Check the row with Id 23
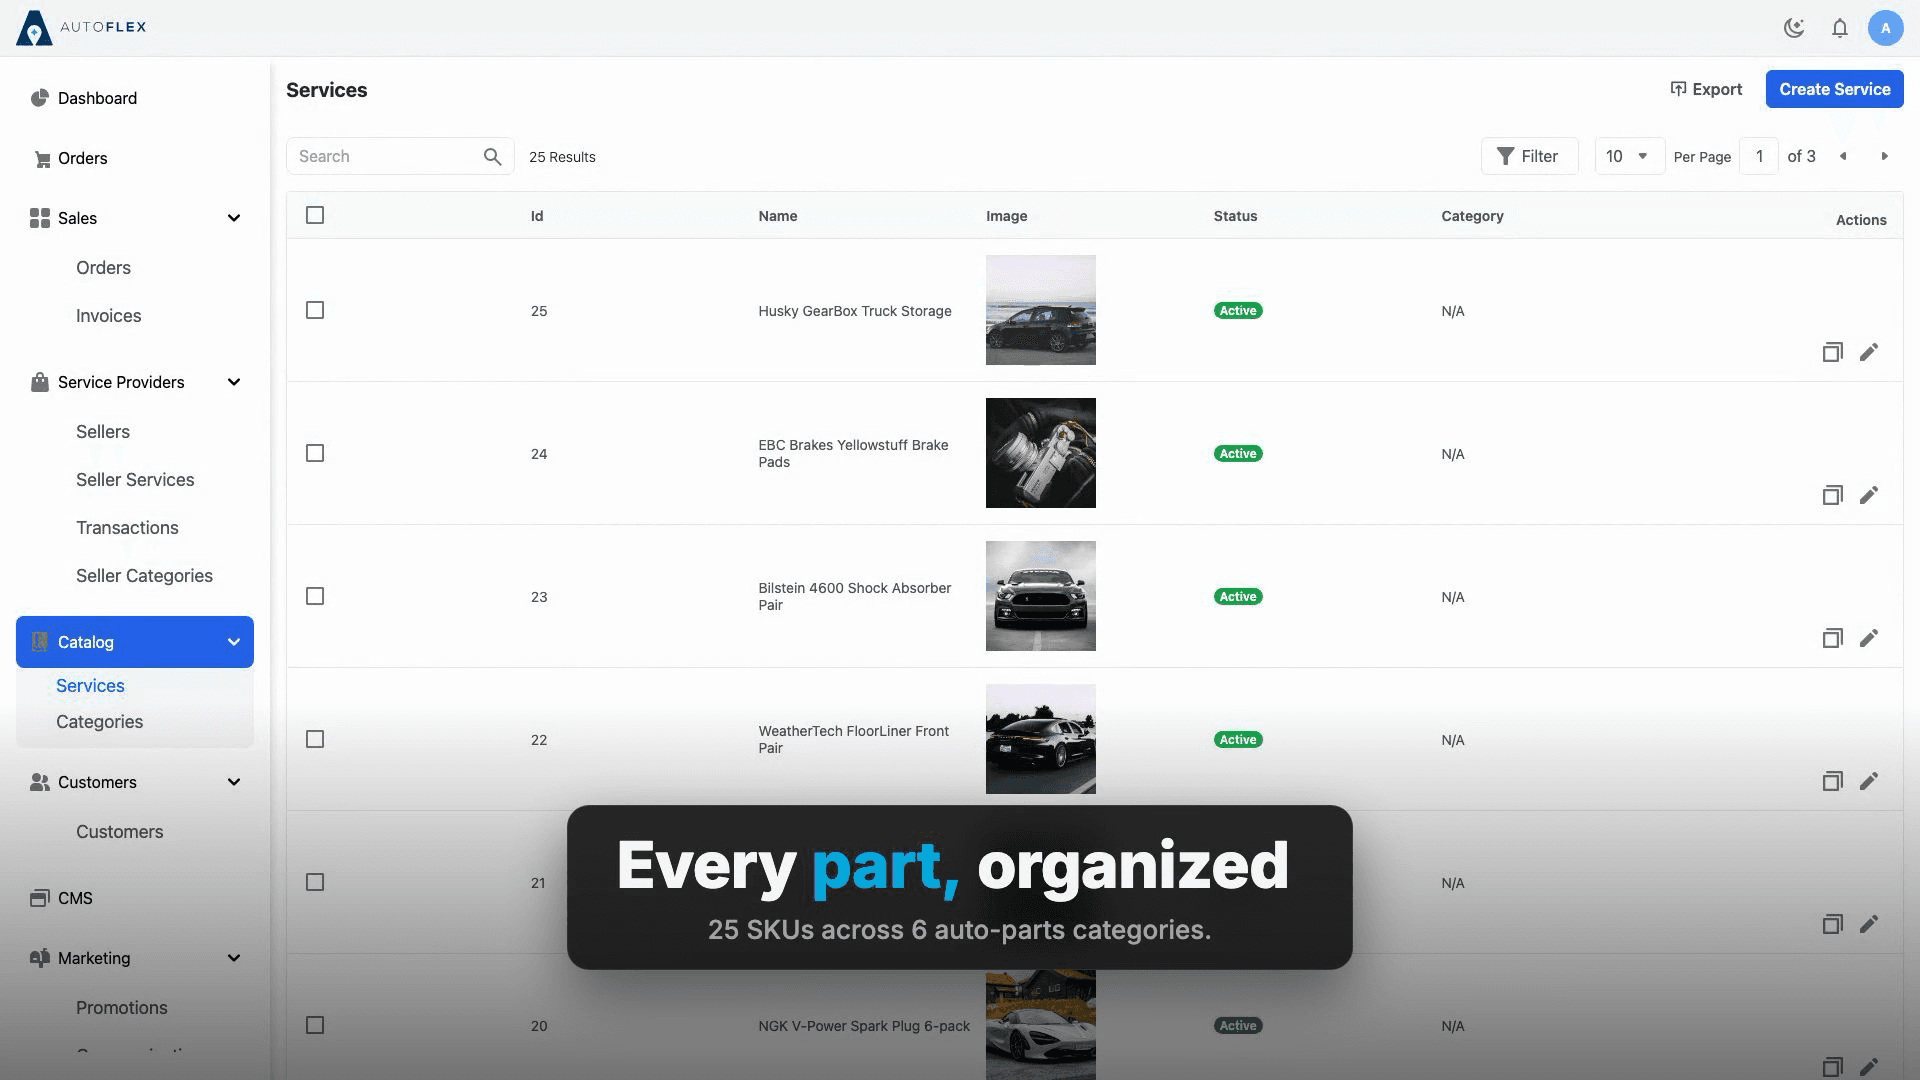 [x=315, y=596]
